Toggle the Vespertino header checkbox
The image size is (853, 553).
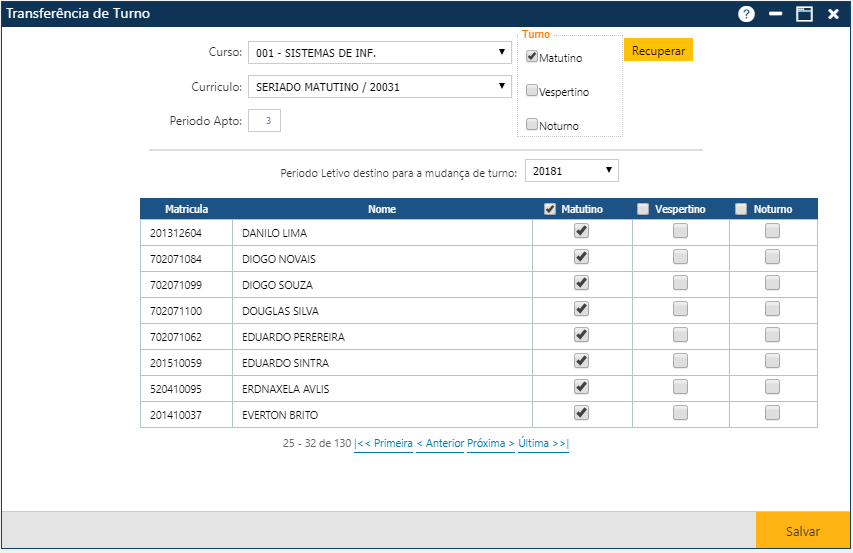pyautogui.click(x=643, y=209)
